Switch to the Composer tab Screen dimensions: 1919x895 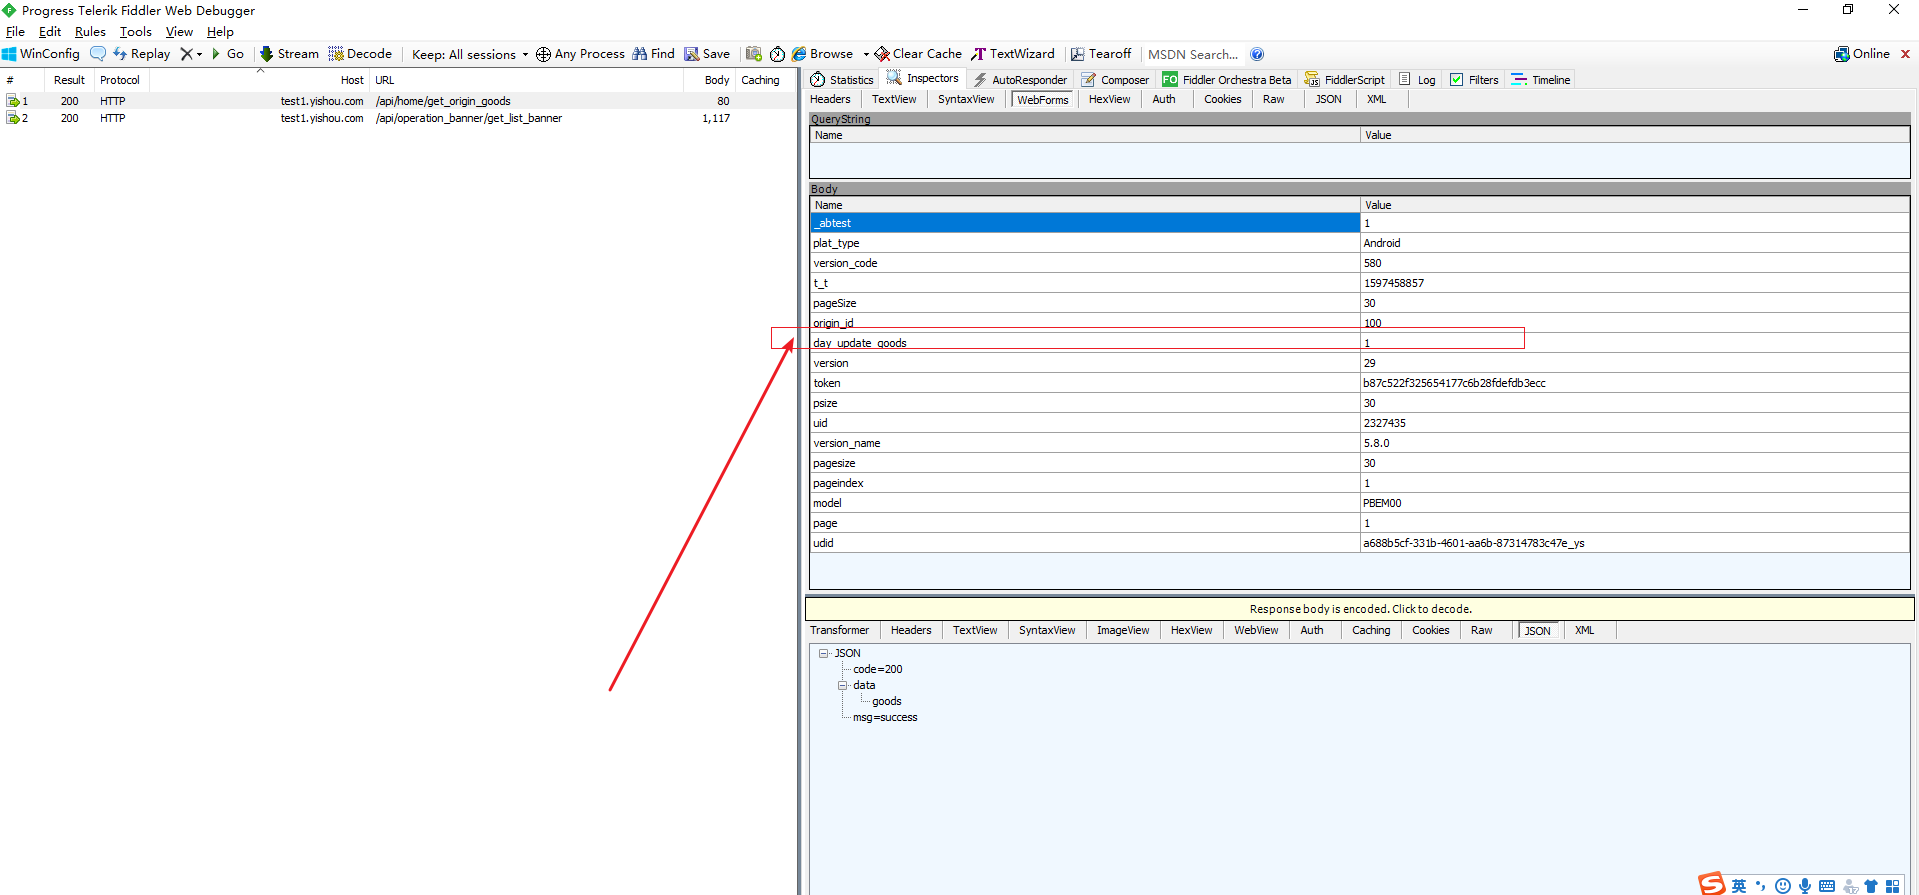click(1116, 80)
